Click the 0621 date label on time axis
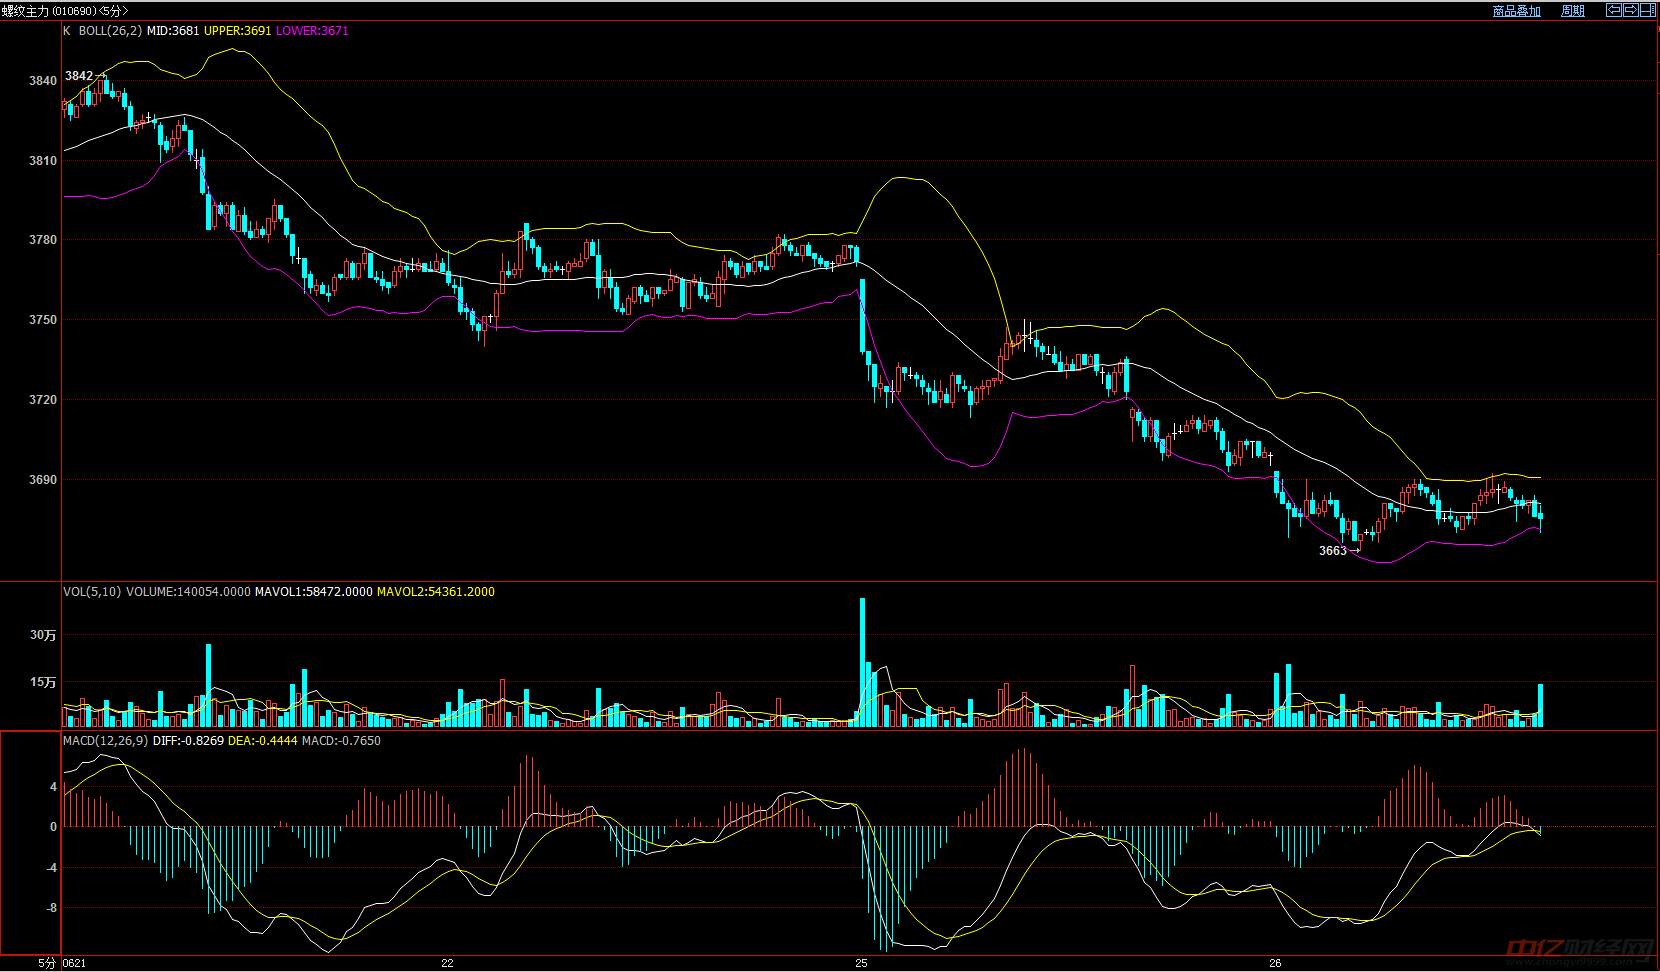This screenshot has height=972, width=1660. 74,964
